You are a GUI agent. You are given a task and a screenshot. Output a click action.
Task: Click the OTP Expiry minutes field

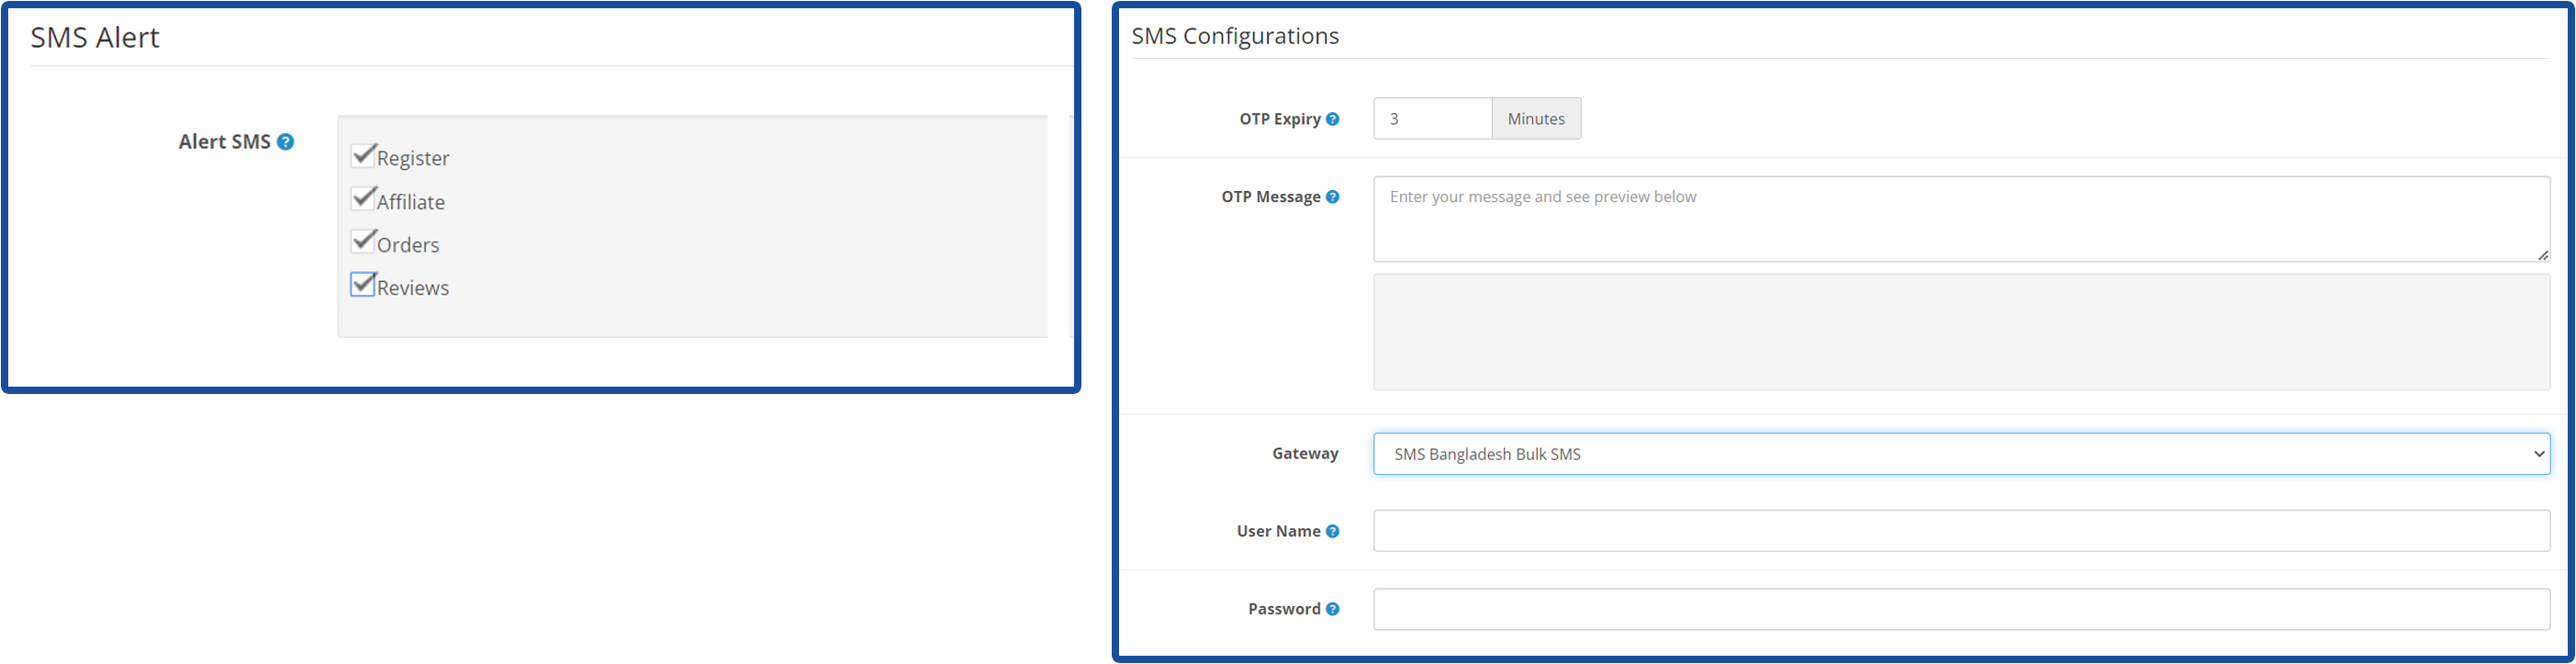(x=1432, y=119)
